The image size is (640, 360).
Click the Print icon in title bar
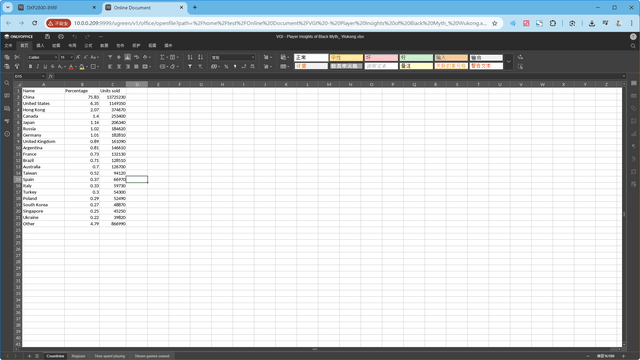(x=61, y=37)
